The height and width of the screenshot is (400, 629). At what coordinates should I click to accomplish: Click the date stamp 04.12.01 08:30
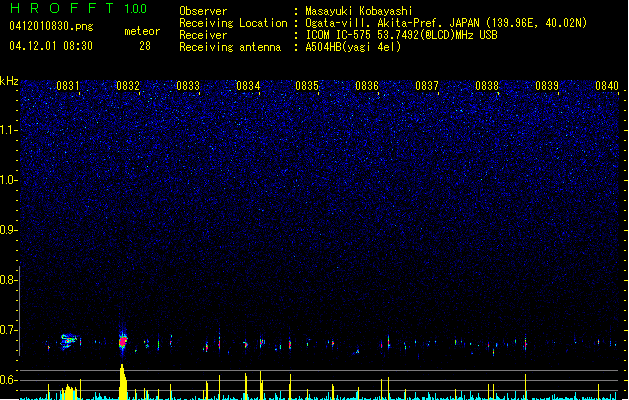click(x=51, y=46)
